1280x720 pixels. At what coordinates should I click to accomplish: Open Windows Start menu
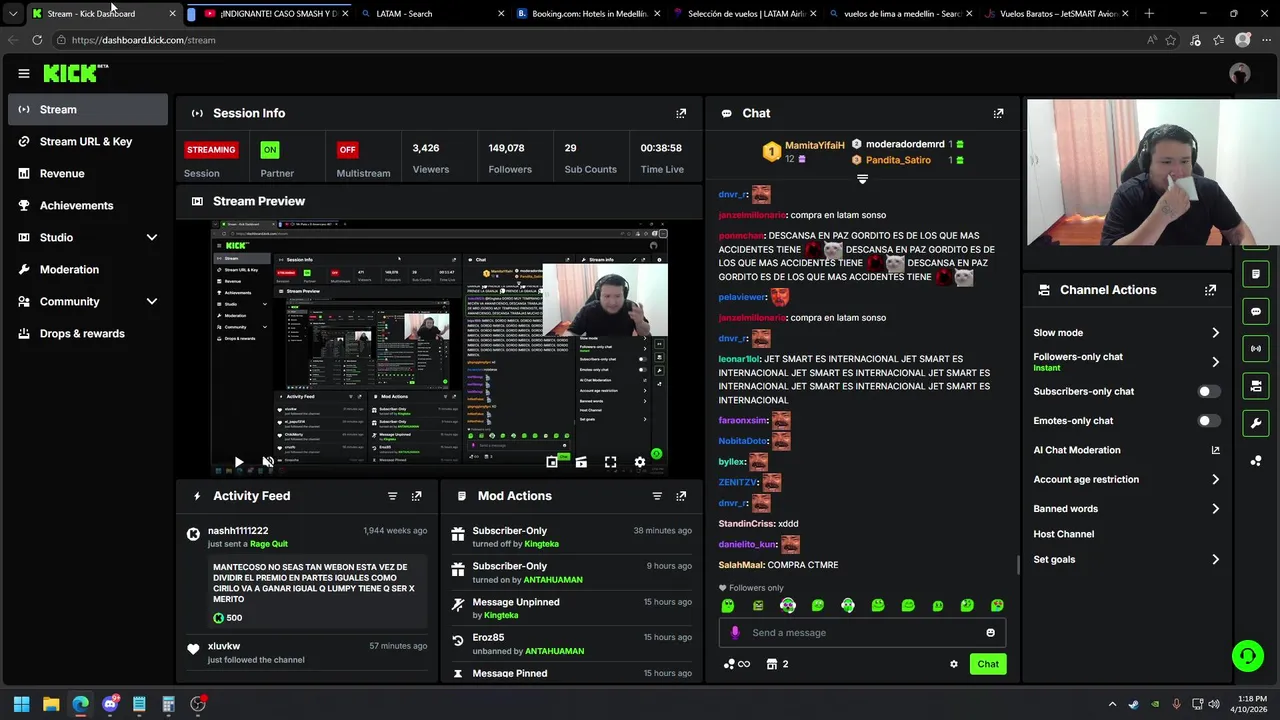click(21, 704)
